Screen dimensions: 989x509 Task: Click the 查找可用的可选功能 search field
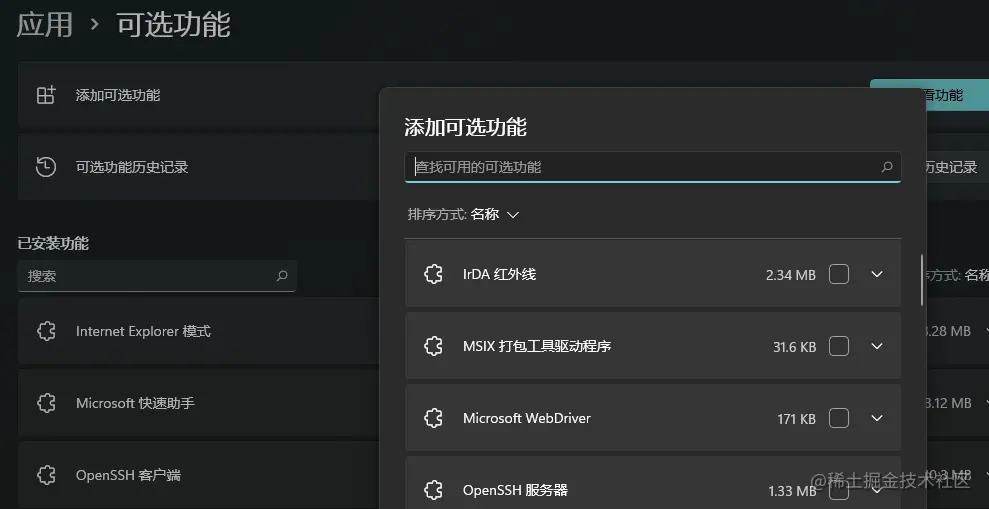653,167
